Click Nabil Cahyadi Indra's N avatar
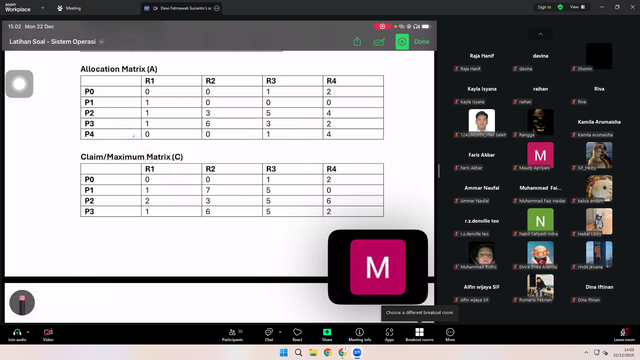 point(540,221)
